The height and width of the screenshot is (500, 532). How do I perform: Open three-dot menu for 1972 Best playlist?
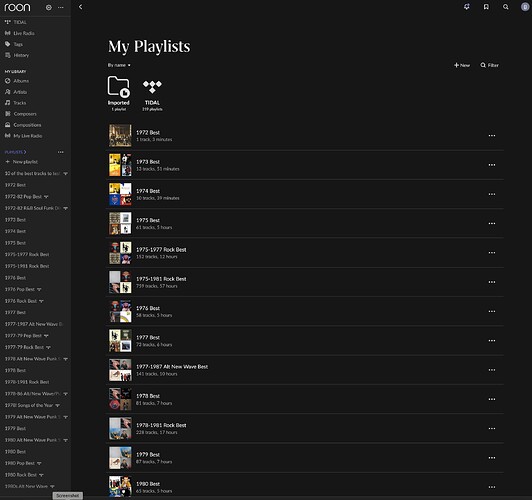[x=492, y=136]
